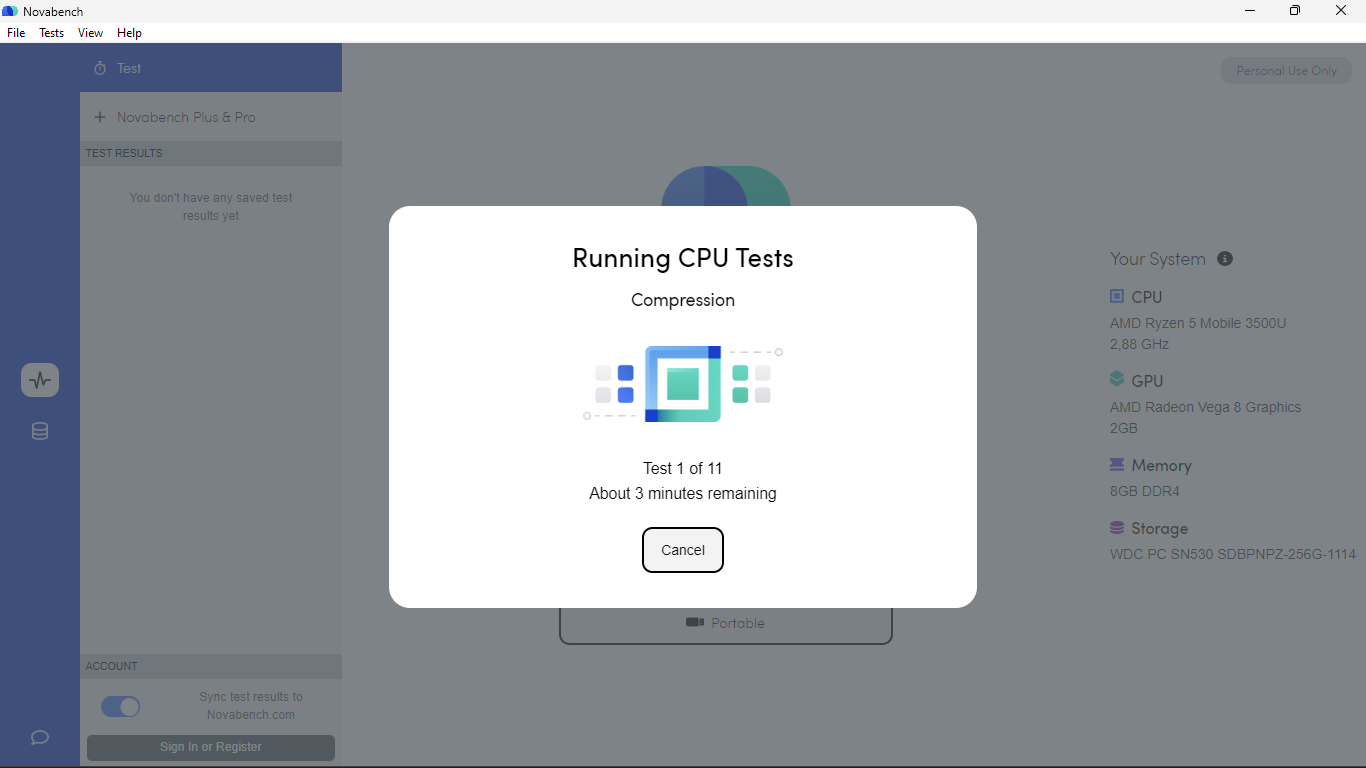Viewport: 1366px width, 768px height.
Task: Open the Help menu
Action: coord(129,33)
